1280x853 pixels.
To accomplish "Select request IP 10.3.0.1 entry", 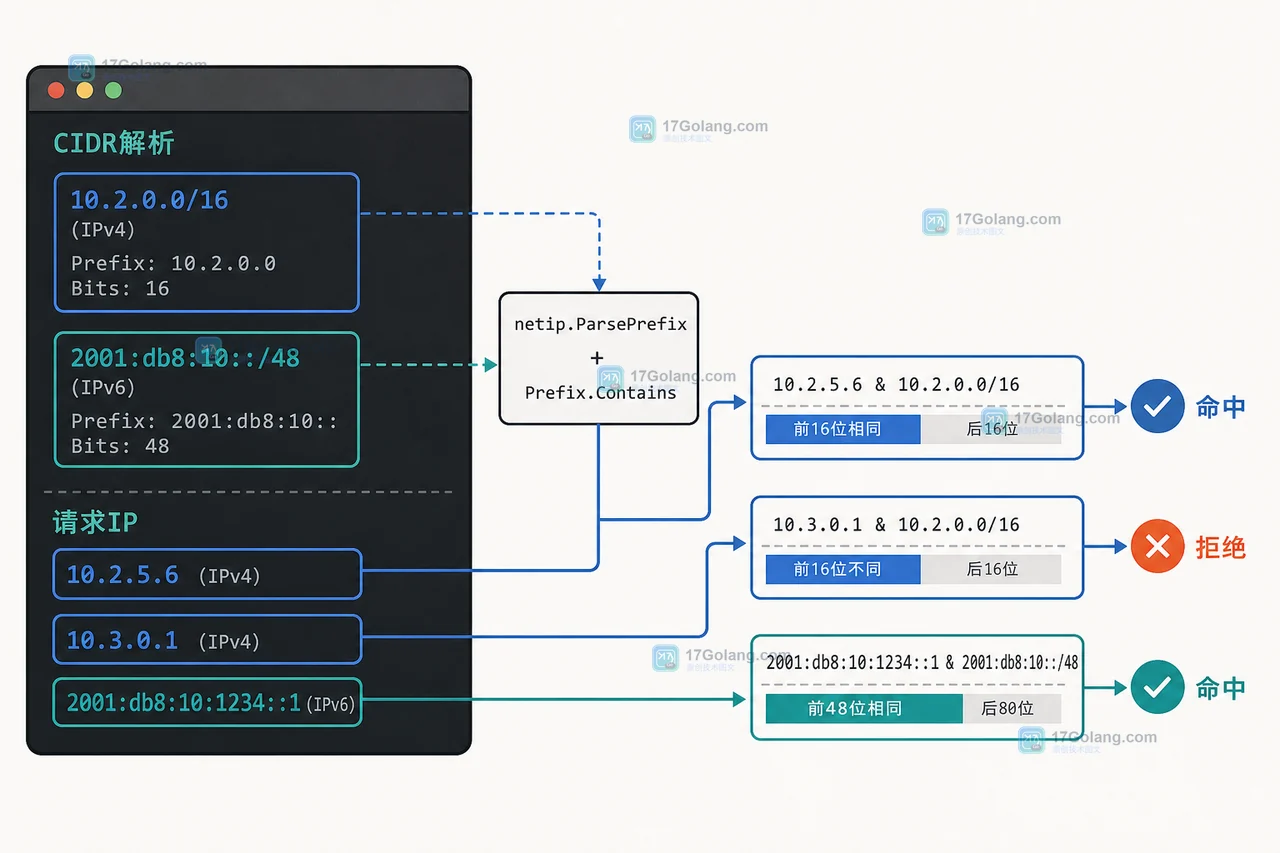I will tap(207, 639).
